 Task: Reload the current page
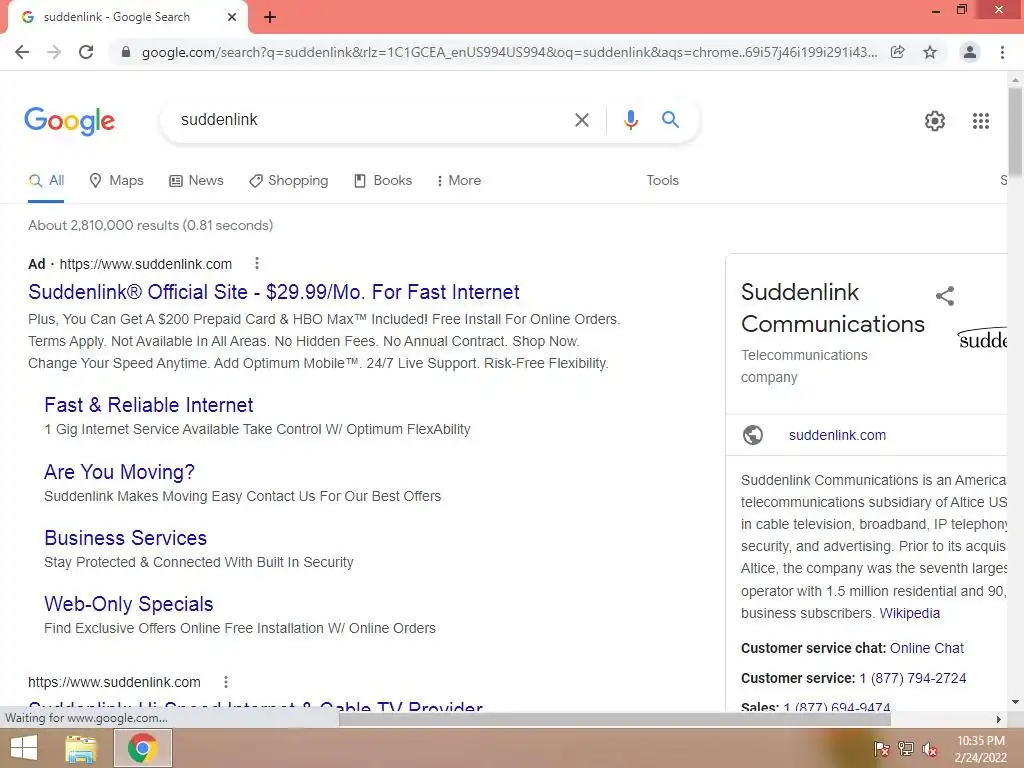pos(86,52)
